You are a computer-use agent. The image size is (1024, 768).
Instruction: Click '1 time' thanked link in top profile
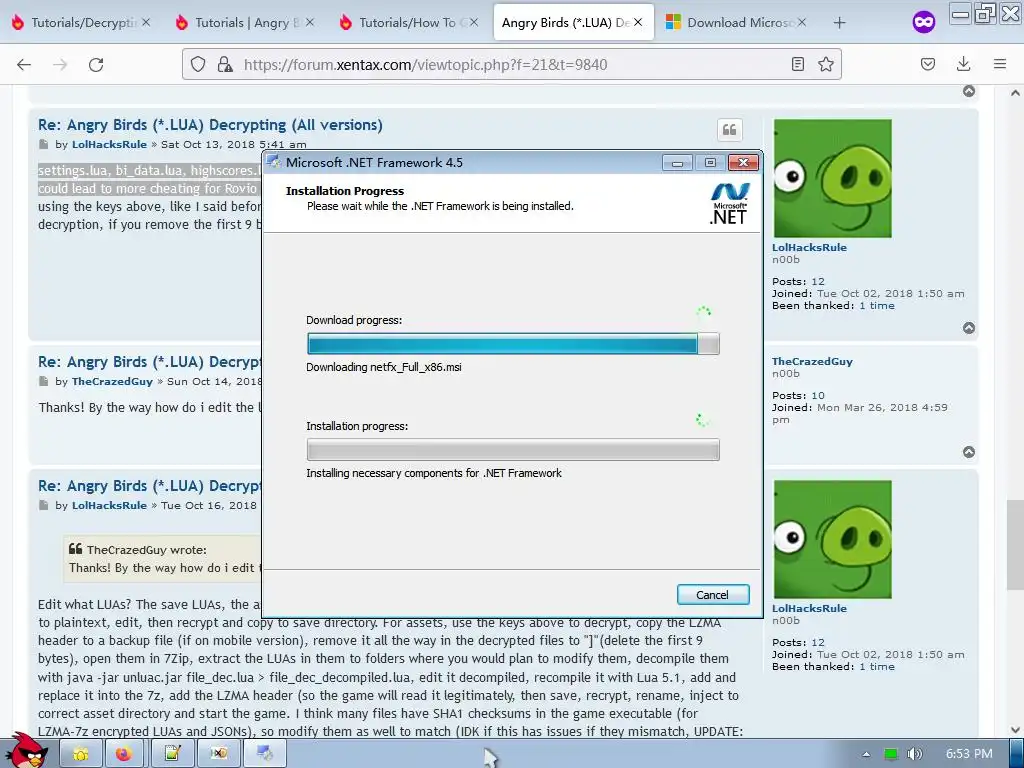[x=876, y=306]
